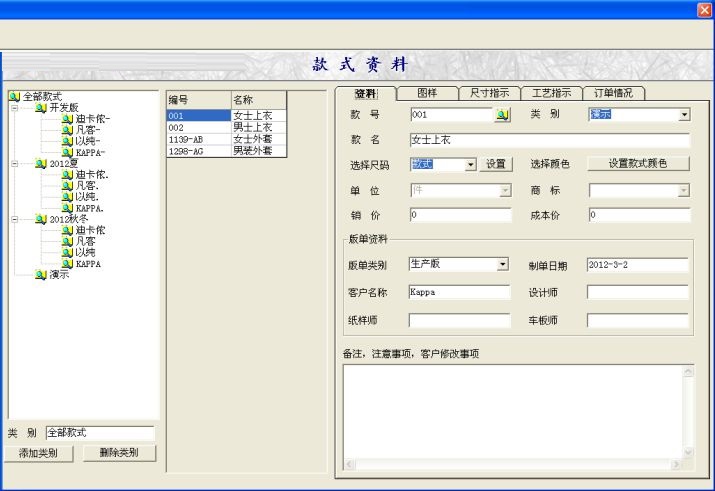Switch to the 资料 tab
Viewport: 715px width, 491px height.
click(366, 93)
